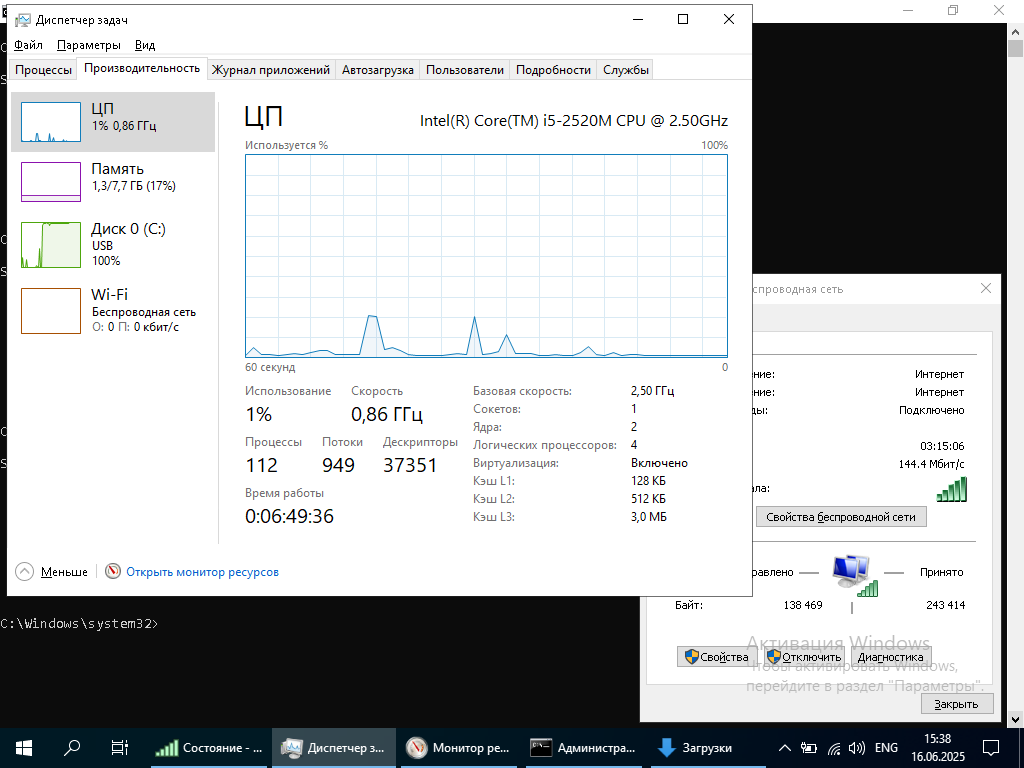The height and width of the screenshot is (768, 1024).
Task: Click the Диагностика button
Action: [891, 657]
